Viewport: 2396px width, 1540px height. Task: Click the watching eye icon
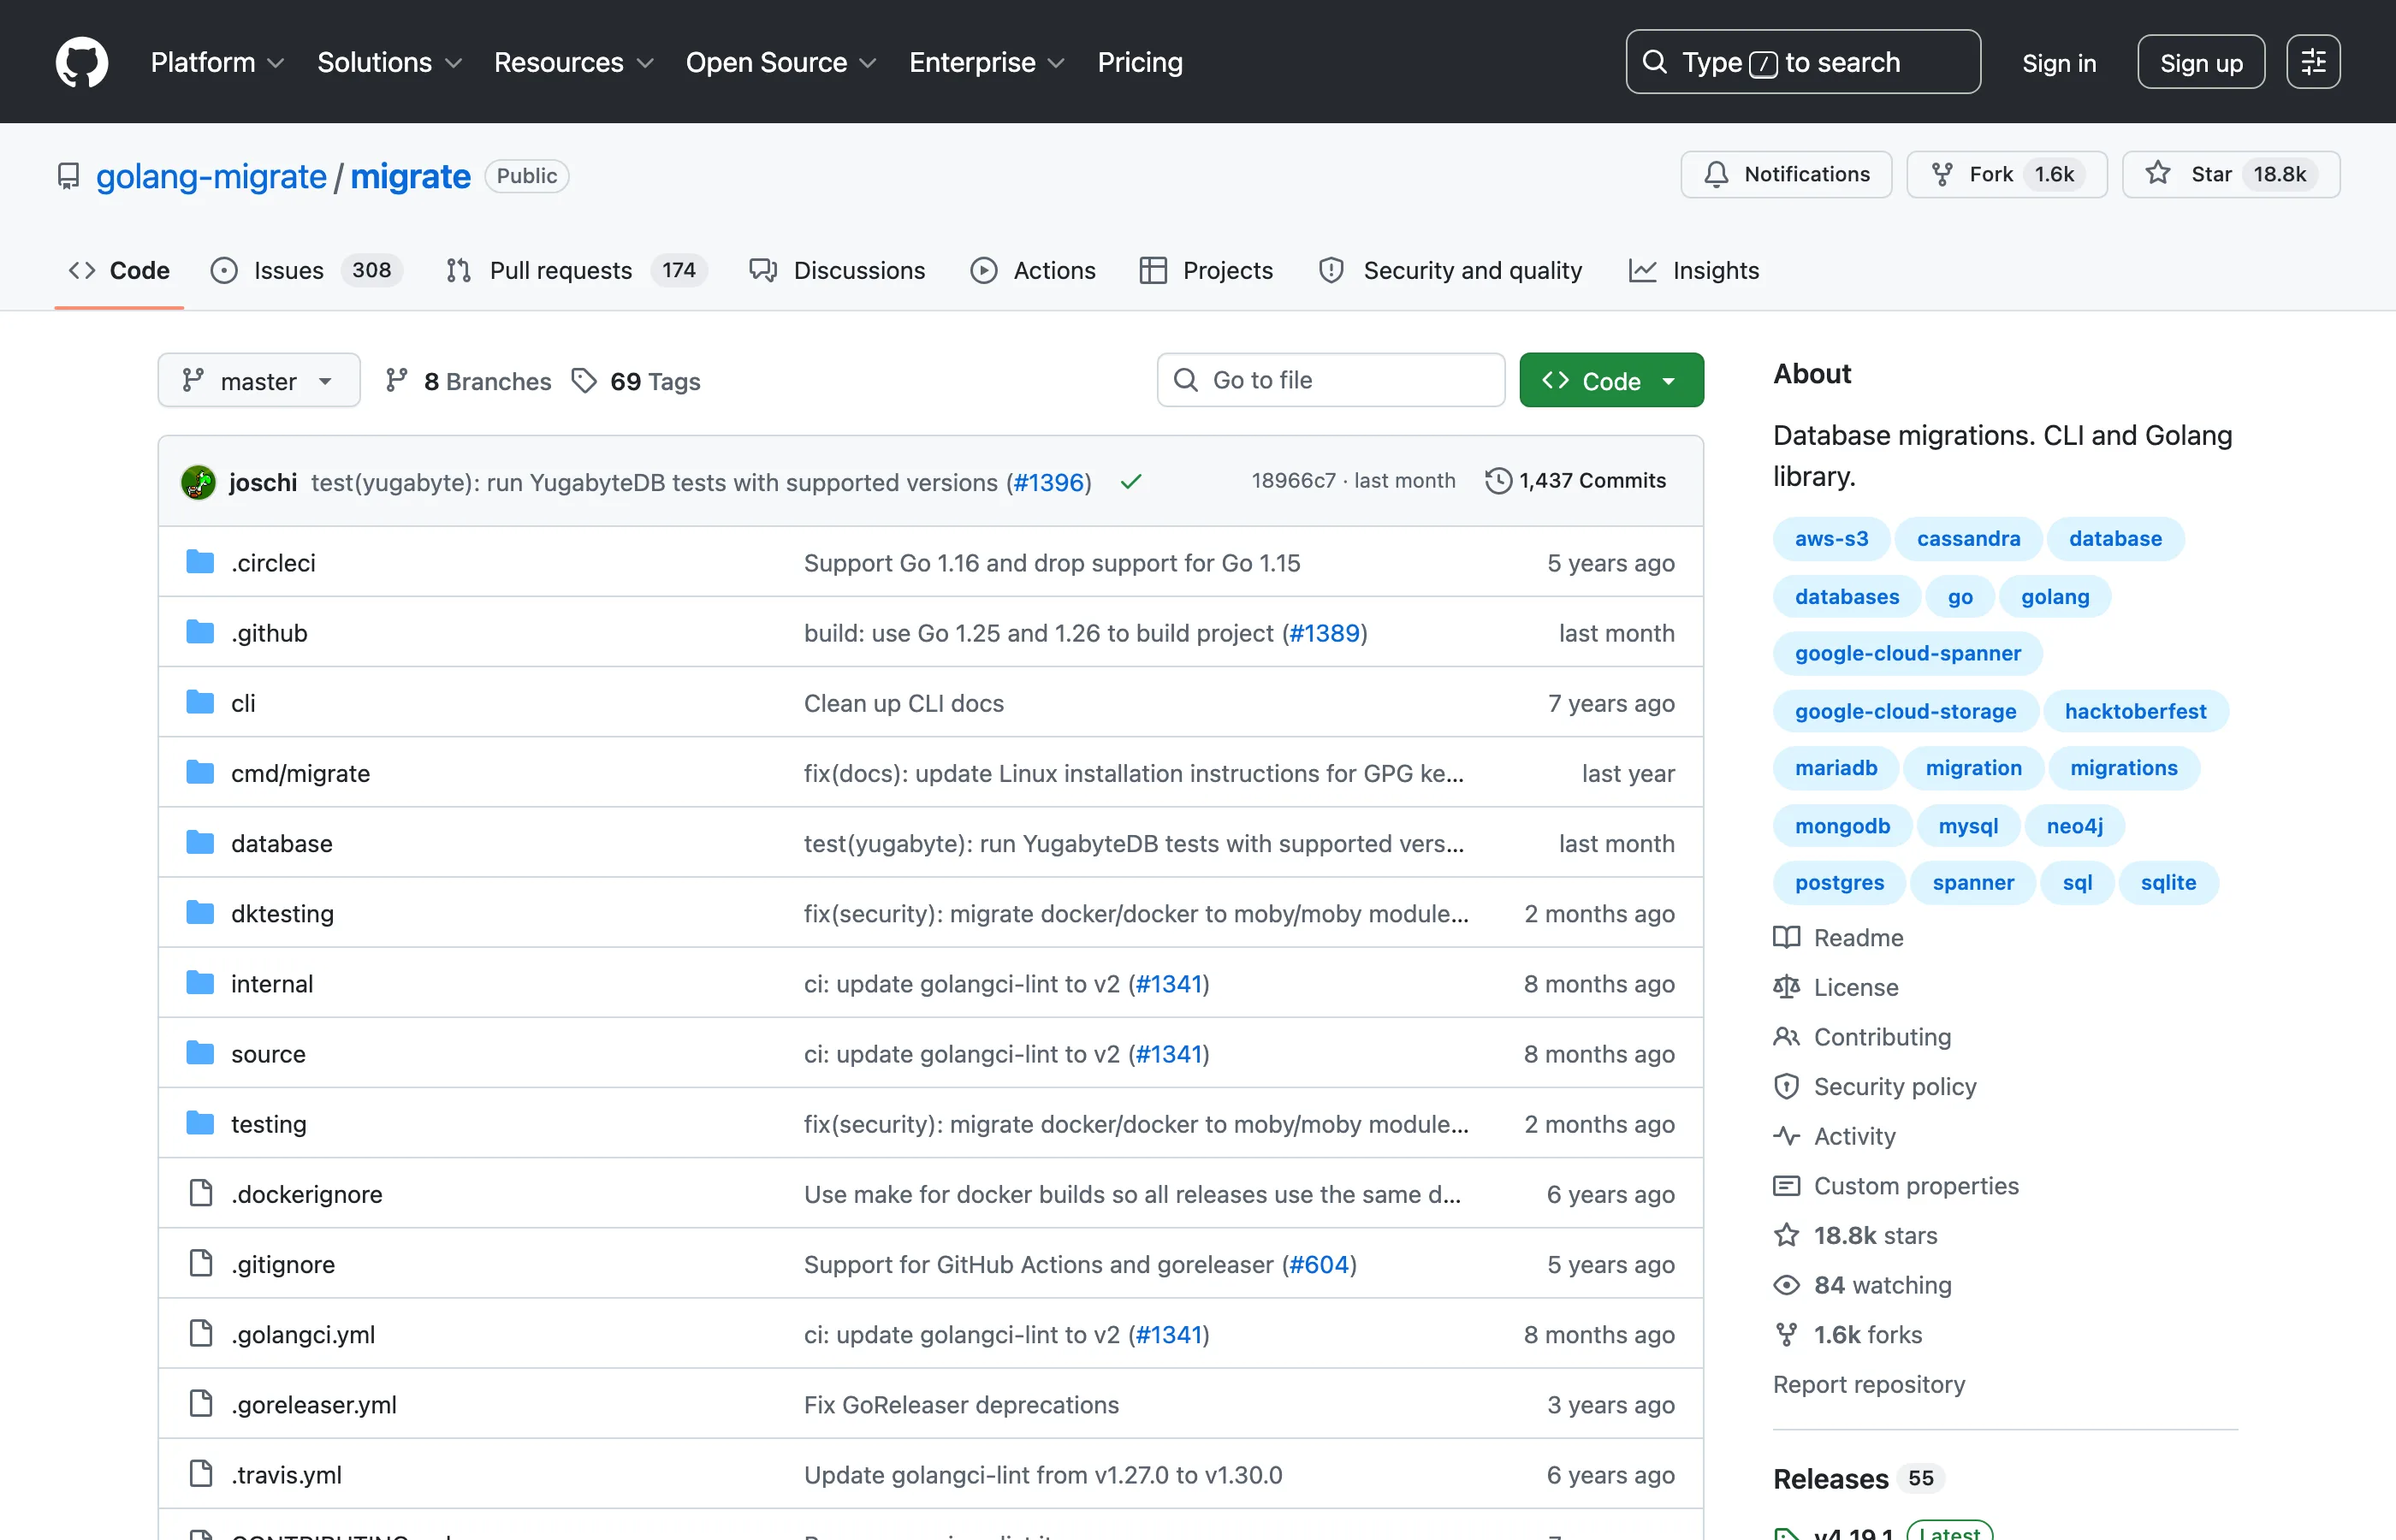(1786, 1285)
